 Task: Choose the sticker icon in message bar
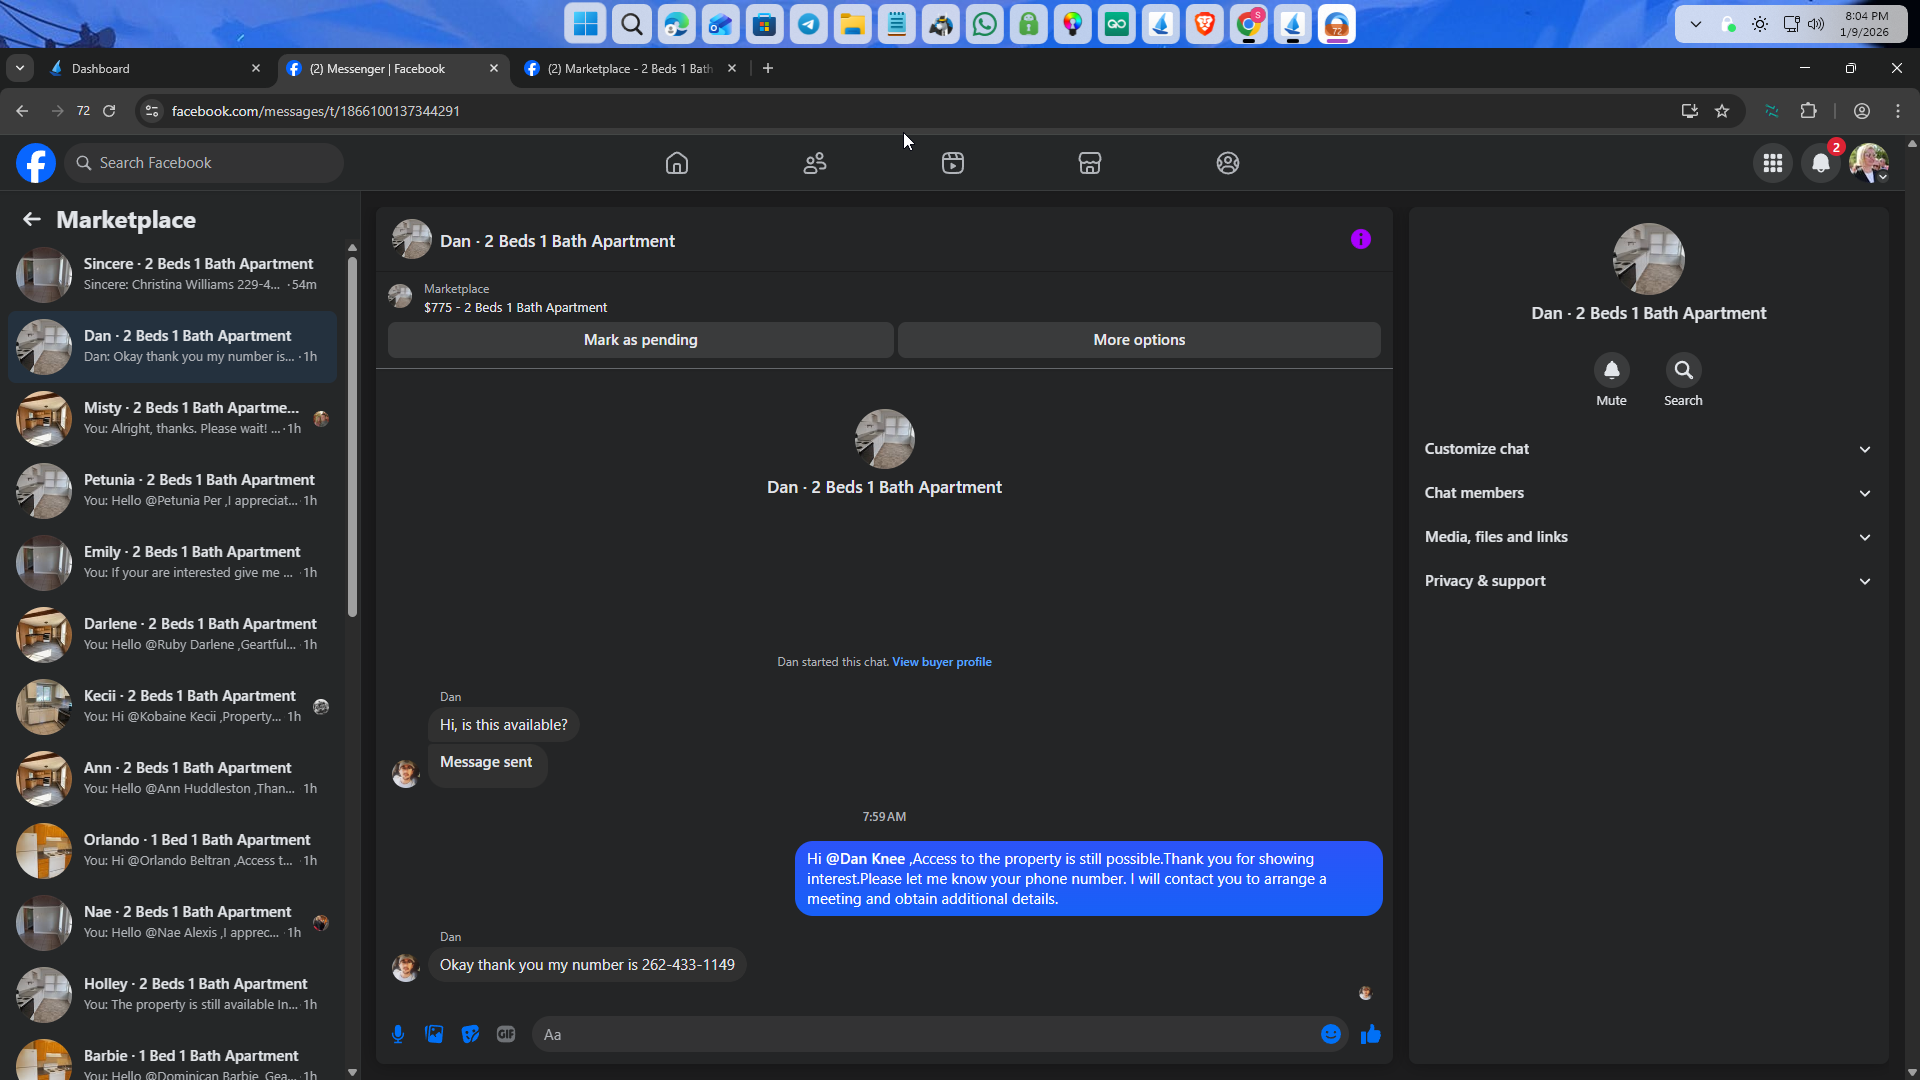470,1034
